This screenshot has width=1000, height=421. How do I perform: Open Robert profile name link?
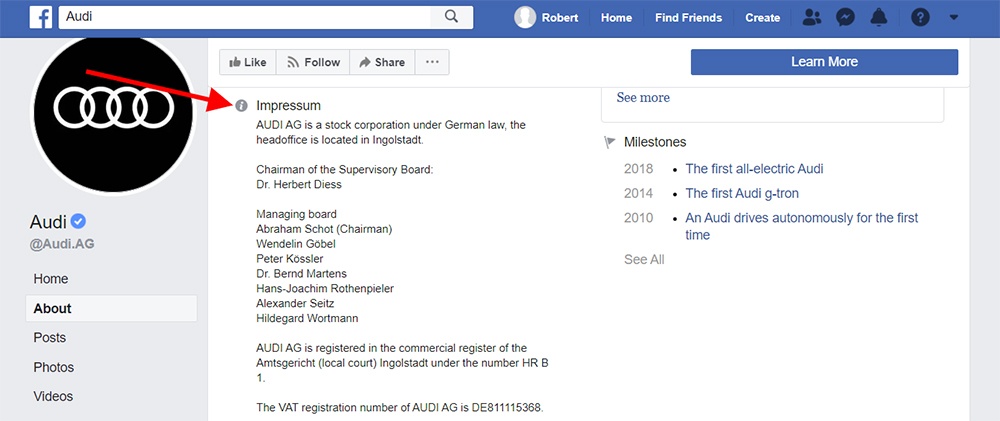pos(560,18)
